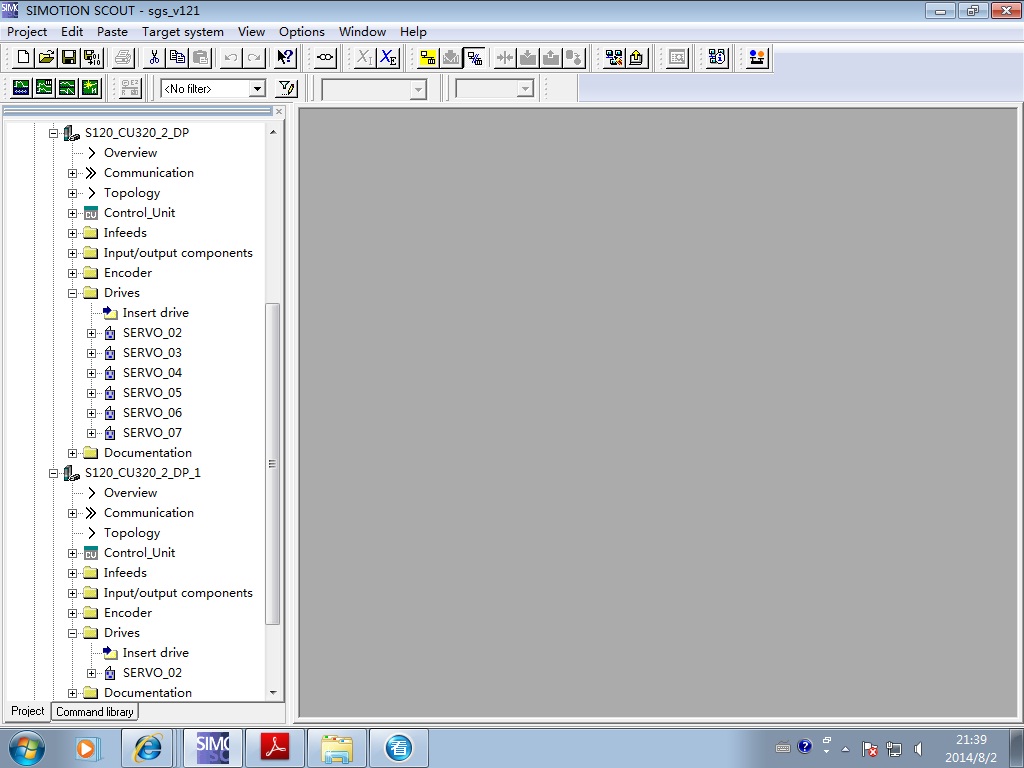1024x768 pixels.
Task: Click the orange-blue control panel icon
Action: pos(757,57)
